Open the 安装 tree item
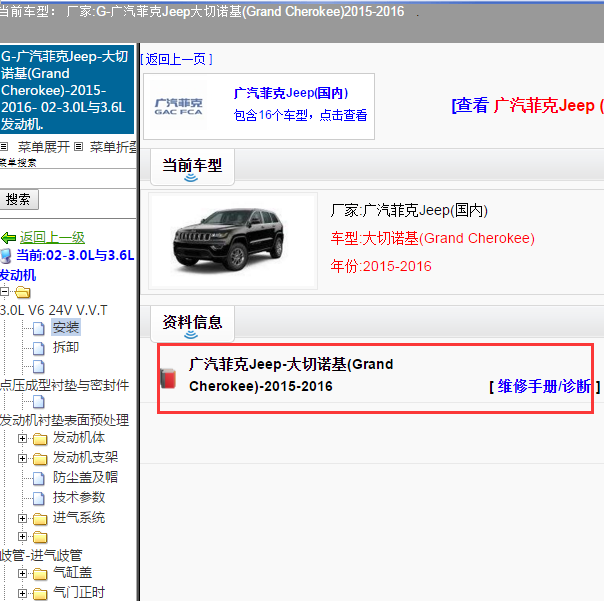604x601 pixels. tap(66, 327)
